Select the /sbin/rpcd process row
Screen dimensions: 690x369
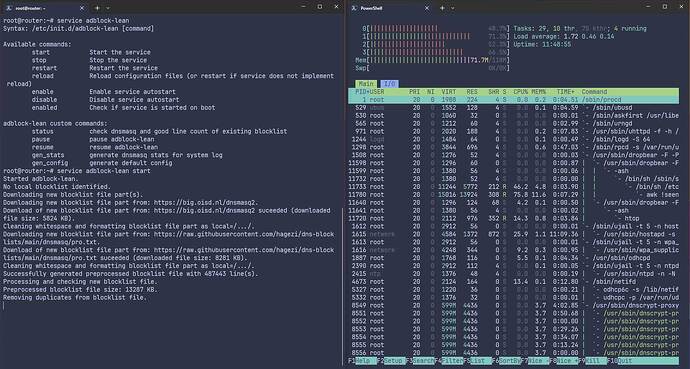pos(514,147)
